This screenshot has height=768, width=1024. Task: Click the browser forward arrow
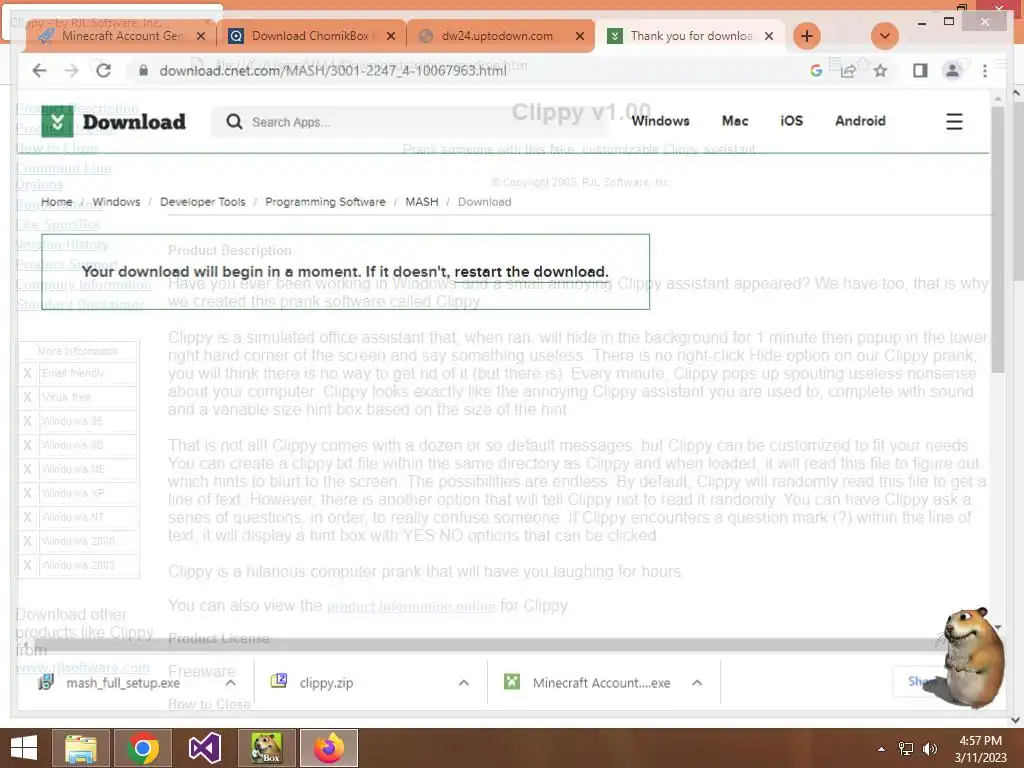click(71, 71)
